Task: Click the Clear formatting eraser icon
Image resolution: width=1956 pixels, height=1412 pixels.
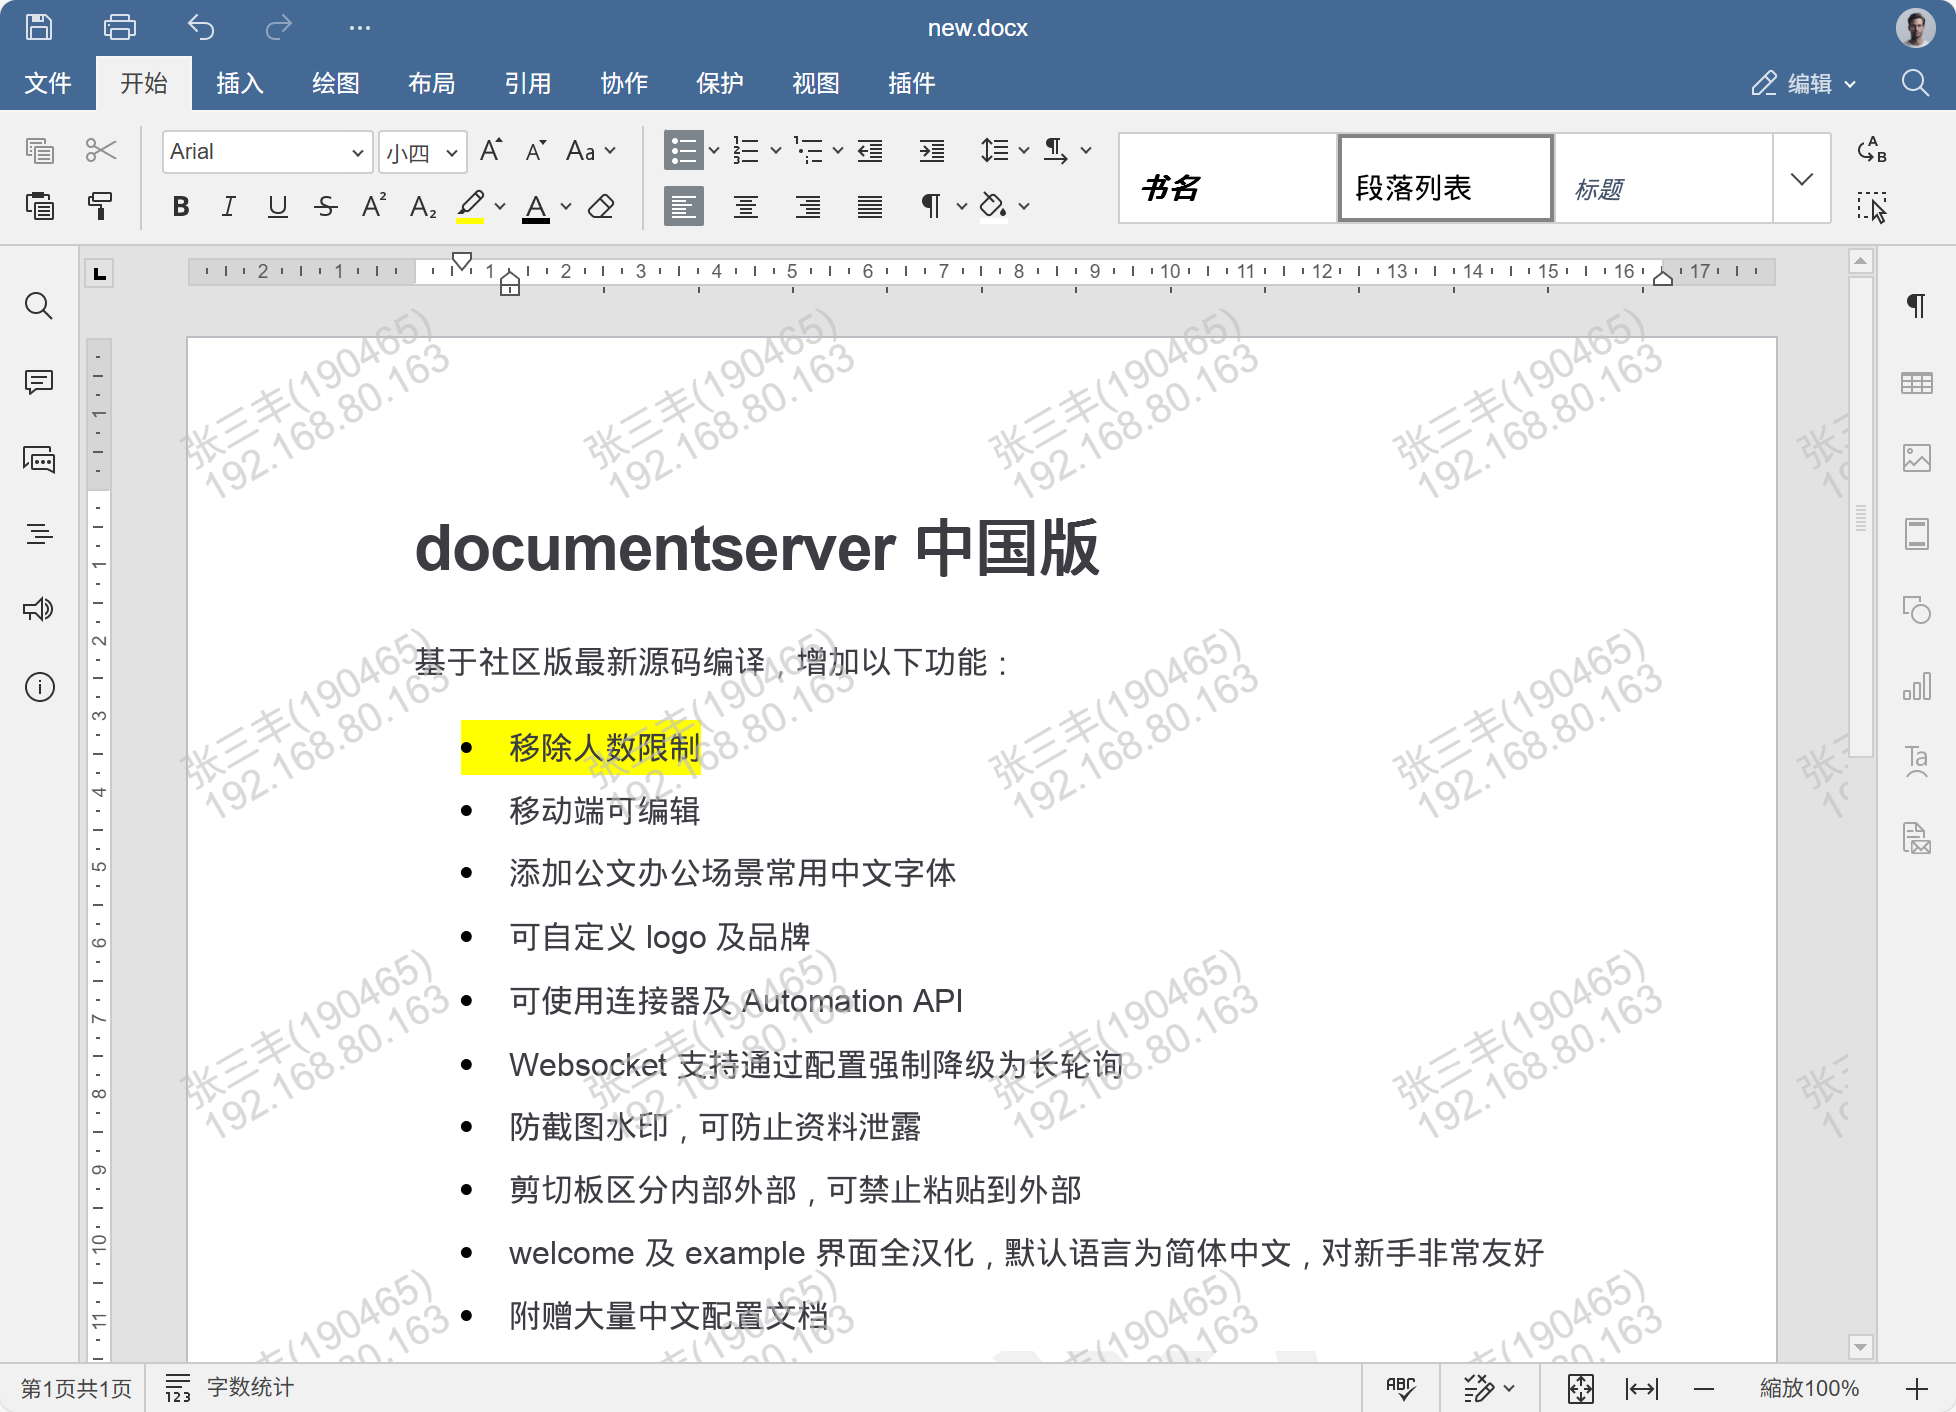Action: (x=601, y=206)
